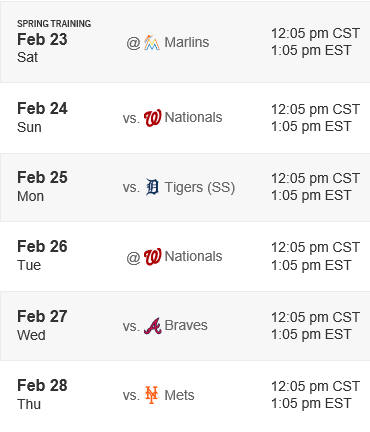Select the Feb 25 Mon date

42,187
